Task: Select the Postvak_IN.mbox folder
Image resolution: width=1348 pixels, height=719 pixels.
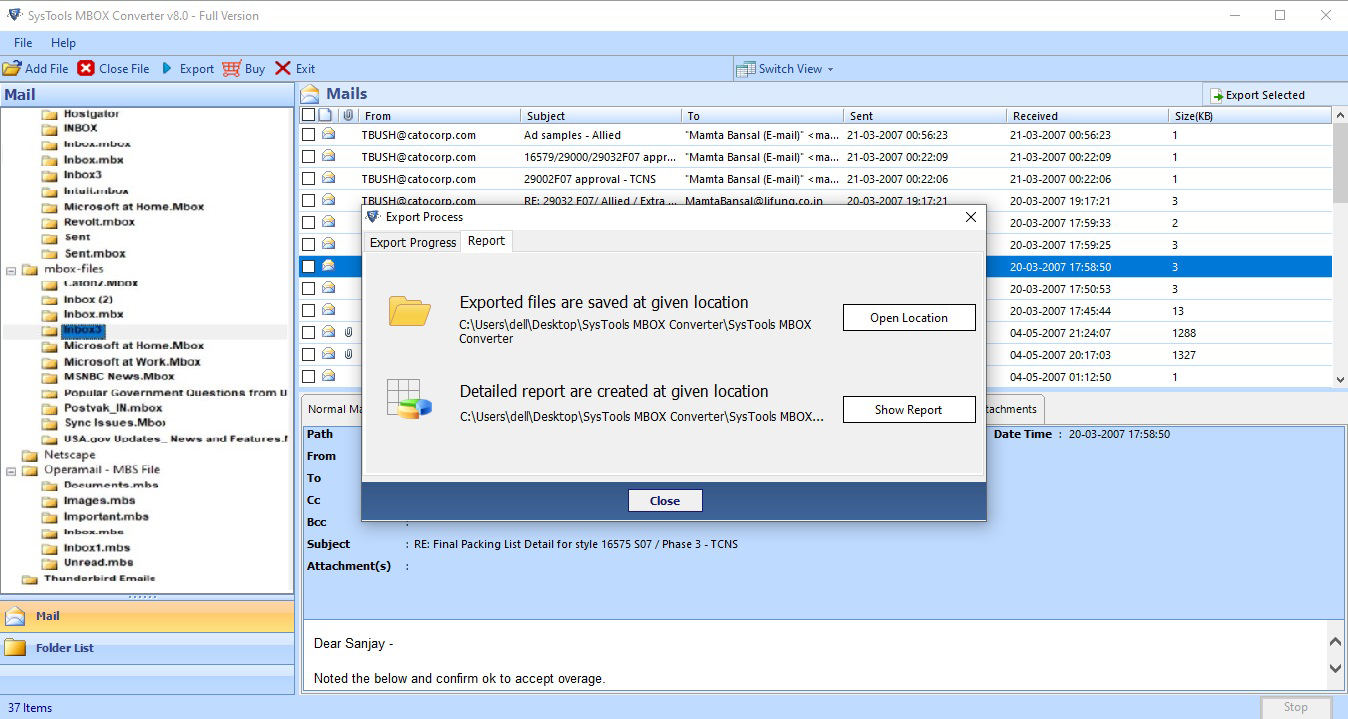Action: (113, 408)
